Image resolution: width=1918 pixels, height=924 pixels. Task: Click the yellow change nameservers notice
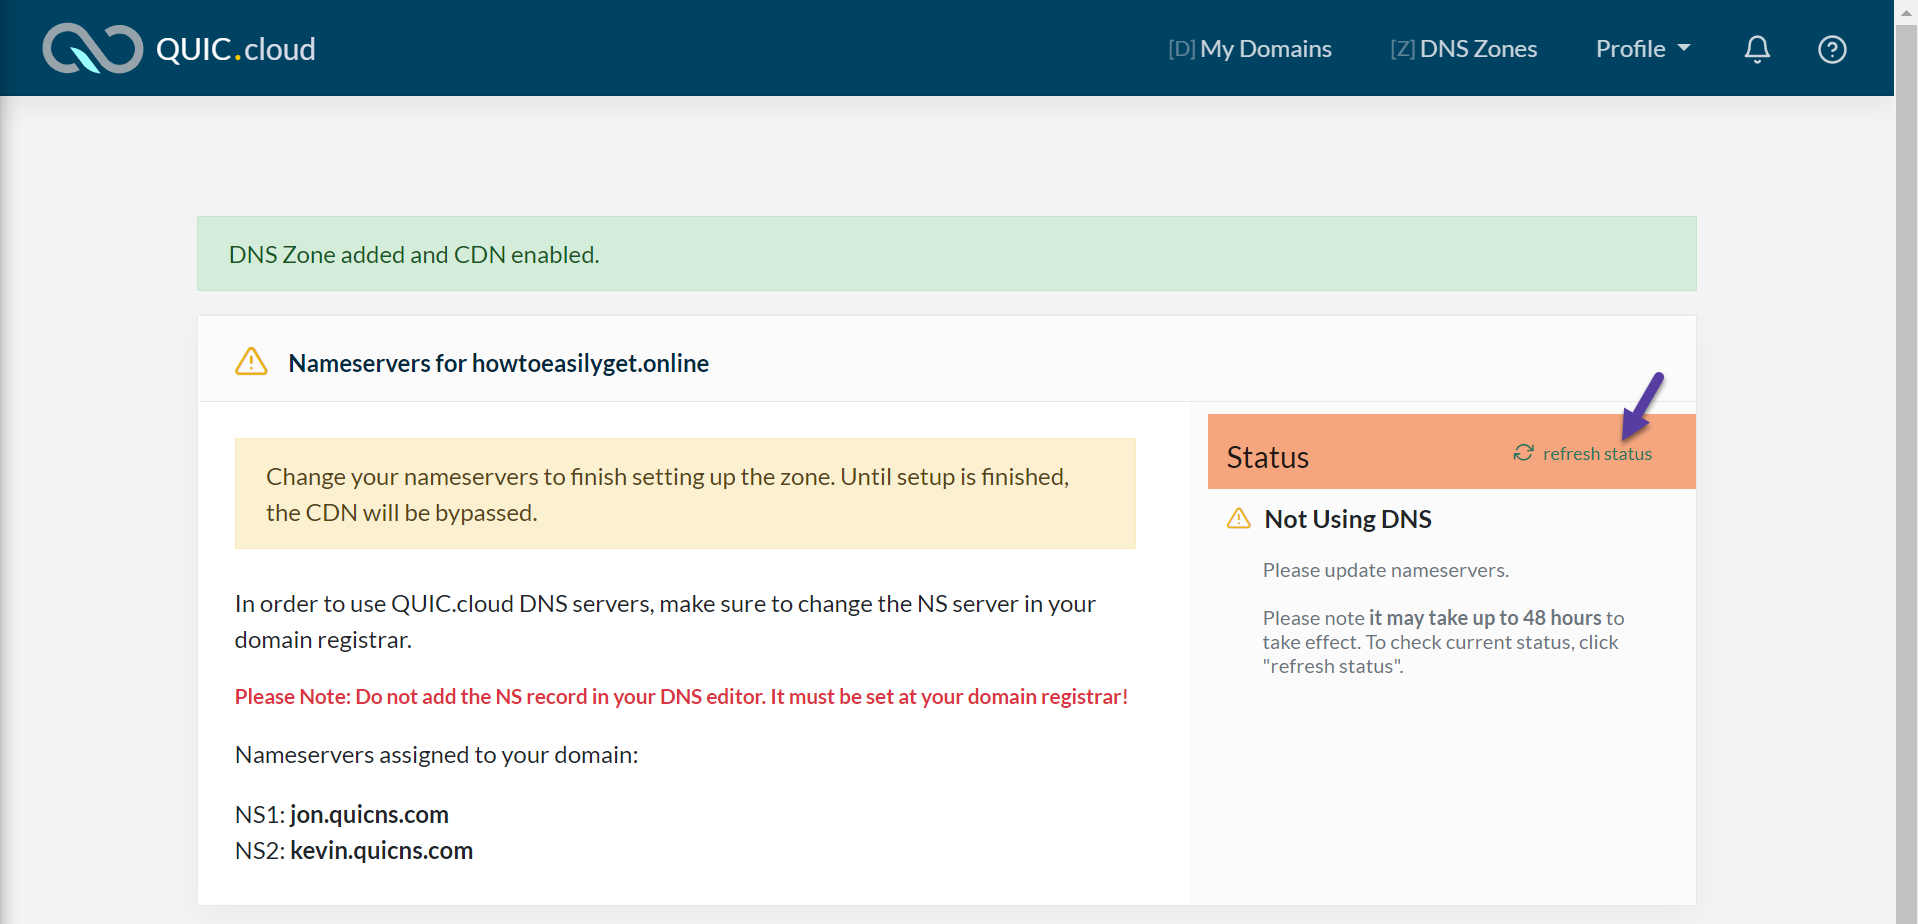[685, 494]
